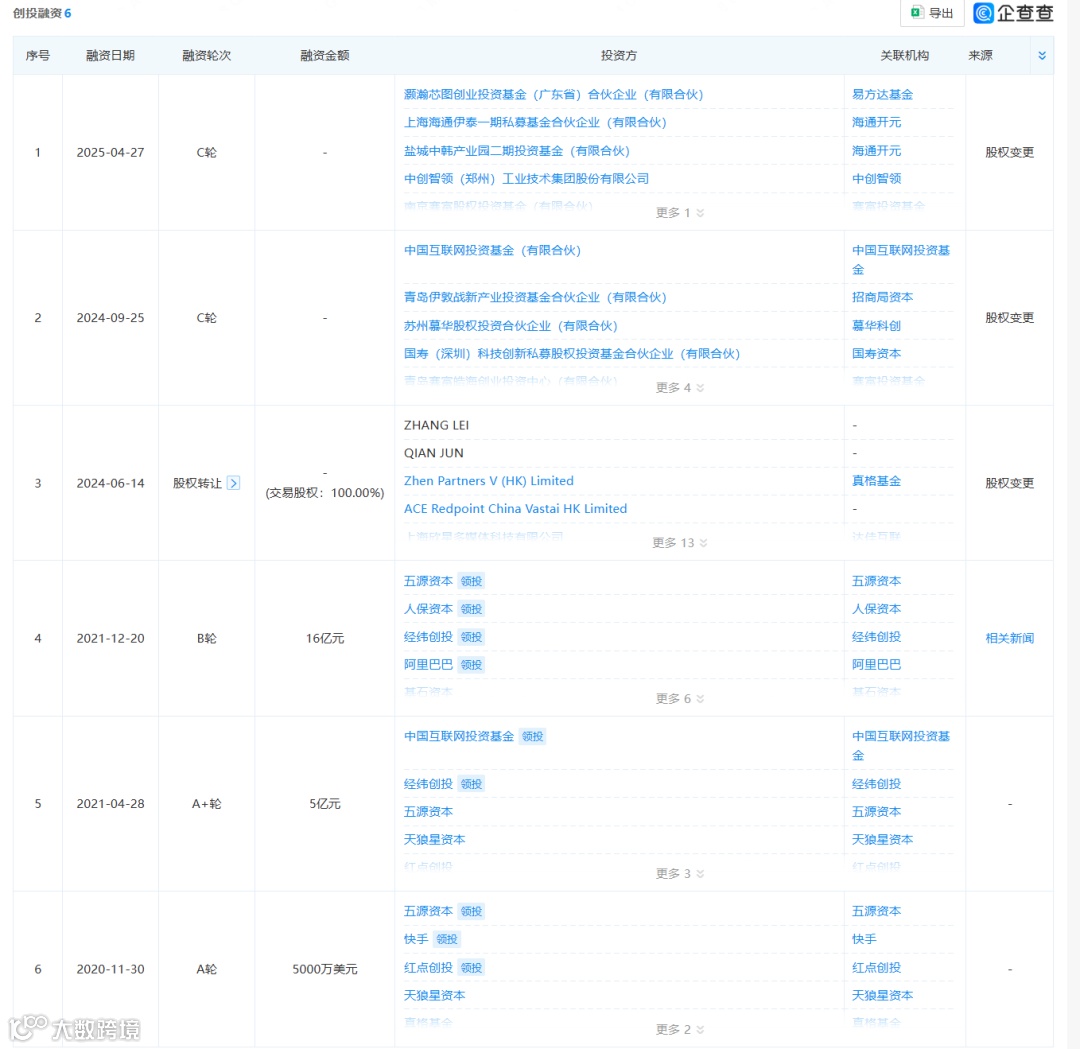Open 红点创投 investor link in A轮 row
The height and width of the screenshot is (1049, 1080).
pos(428,968)
